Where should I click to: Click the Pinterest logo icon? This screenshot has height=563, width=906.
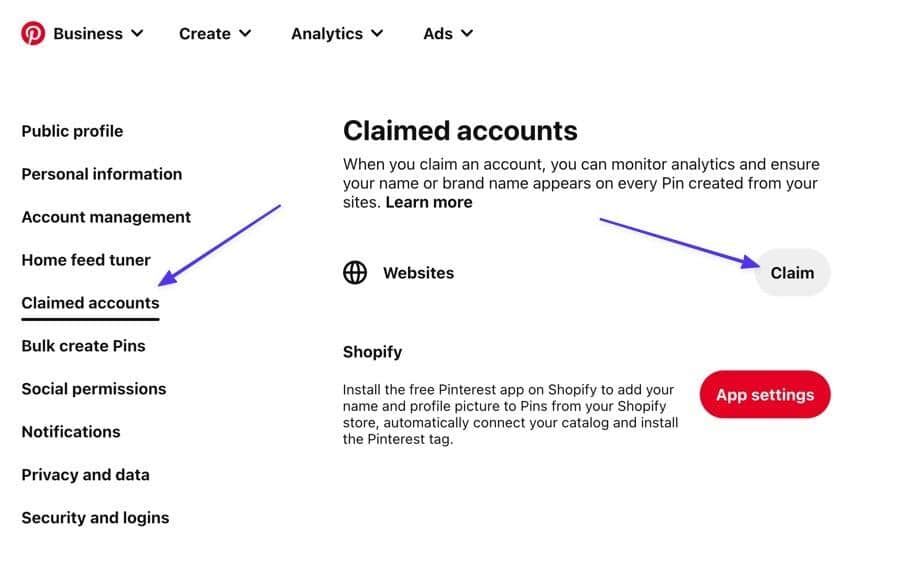[x=33, y=33]
